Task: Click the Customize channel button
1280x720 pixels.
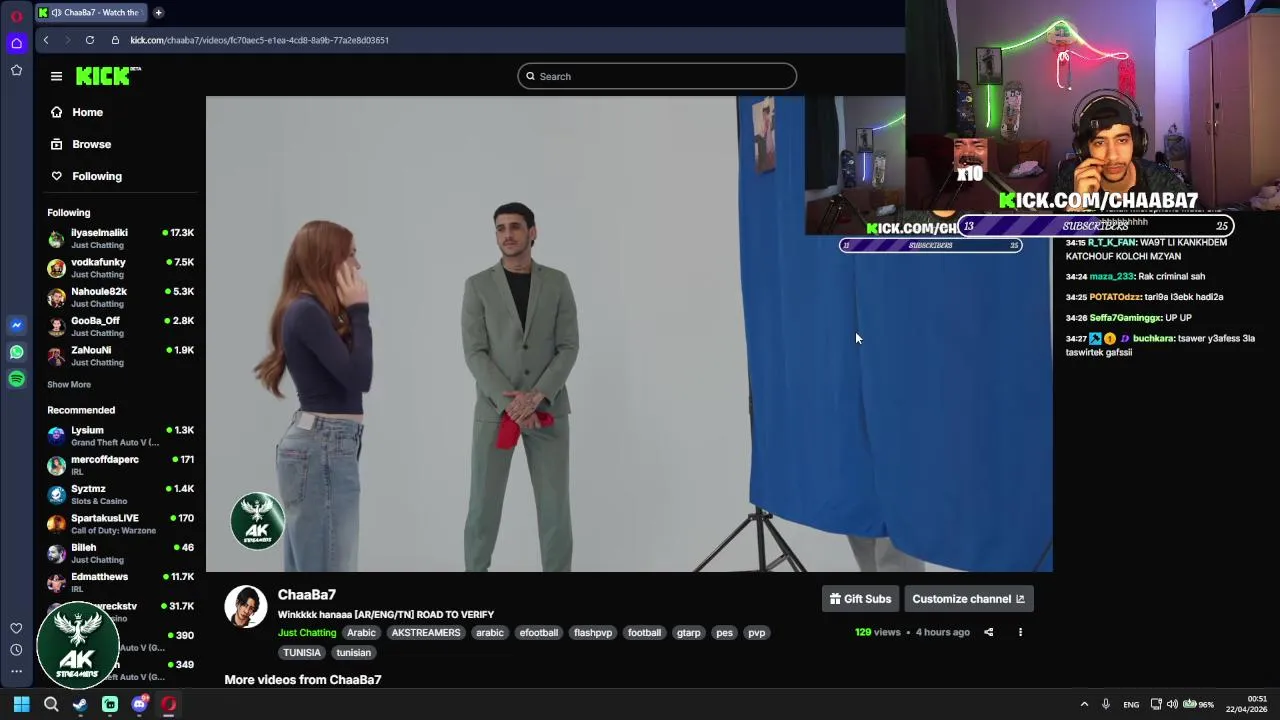Action: point(968,599)
